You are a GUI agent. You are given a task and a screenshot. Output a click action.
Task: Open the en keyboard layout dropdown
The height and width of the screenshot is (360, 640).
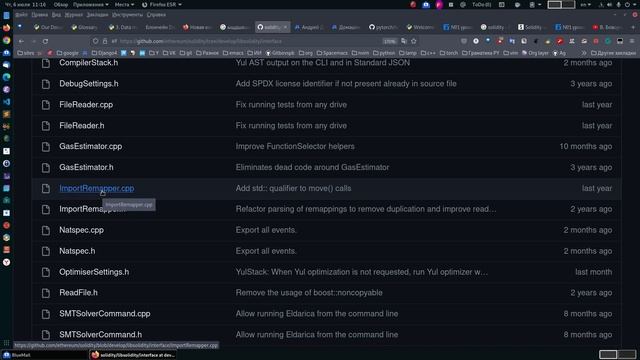(585, 4)
